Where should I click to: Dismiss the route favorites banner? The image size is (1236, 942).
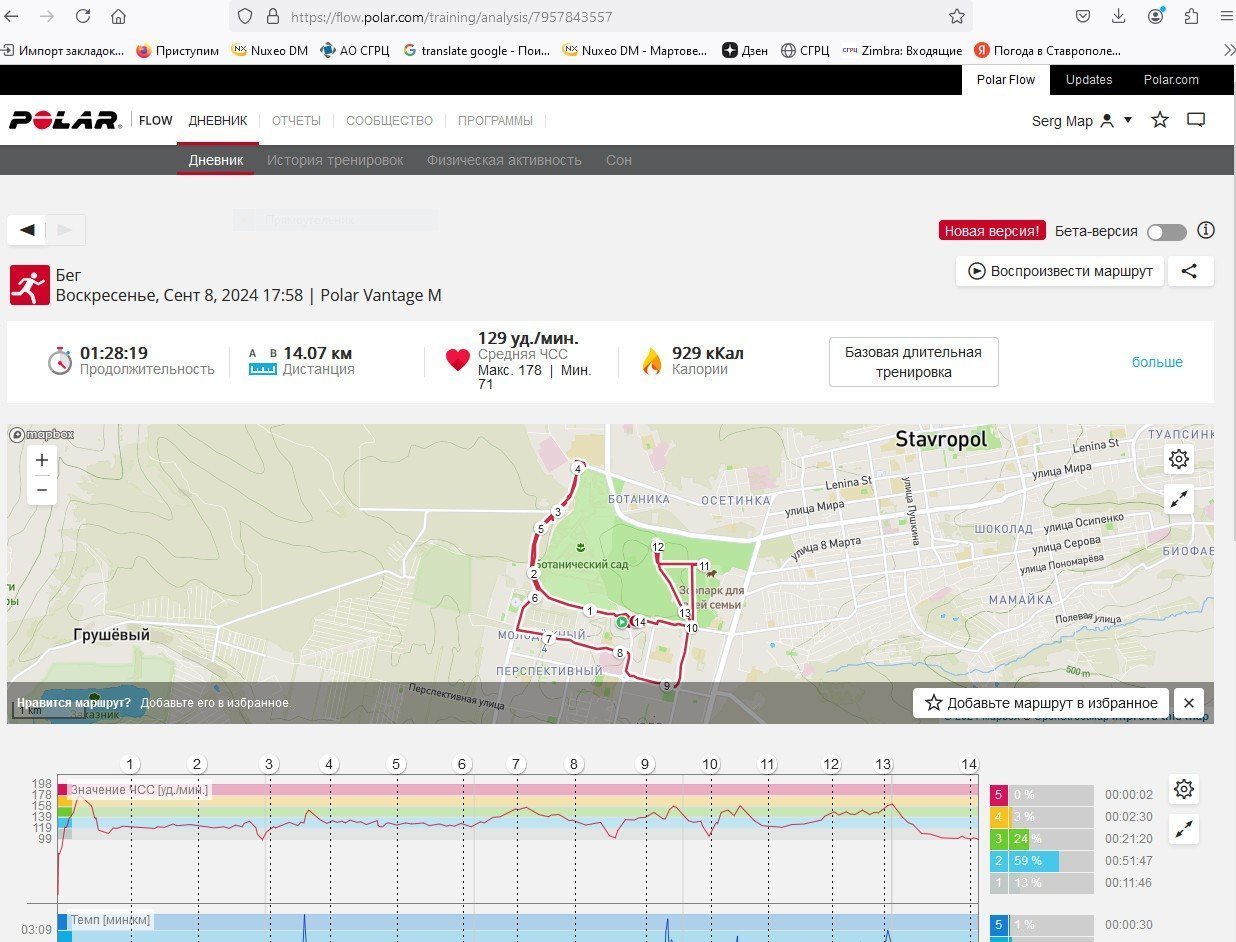coord(1189,703)
